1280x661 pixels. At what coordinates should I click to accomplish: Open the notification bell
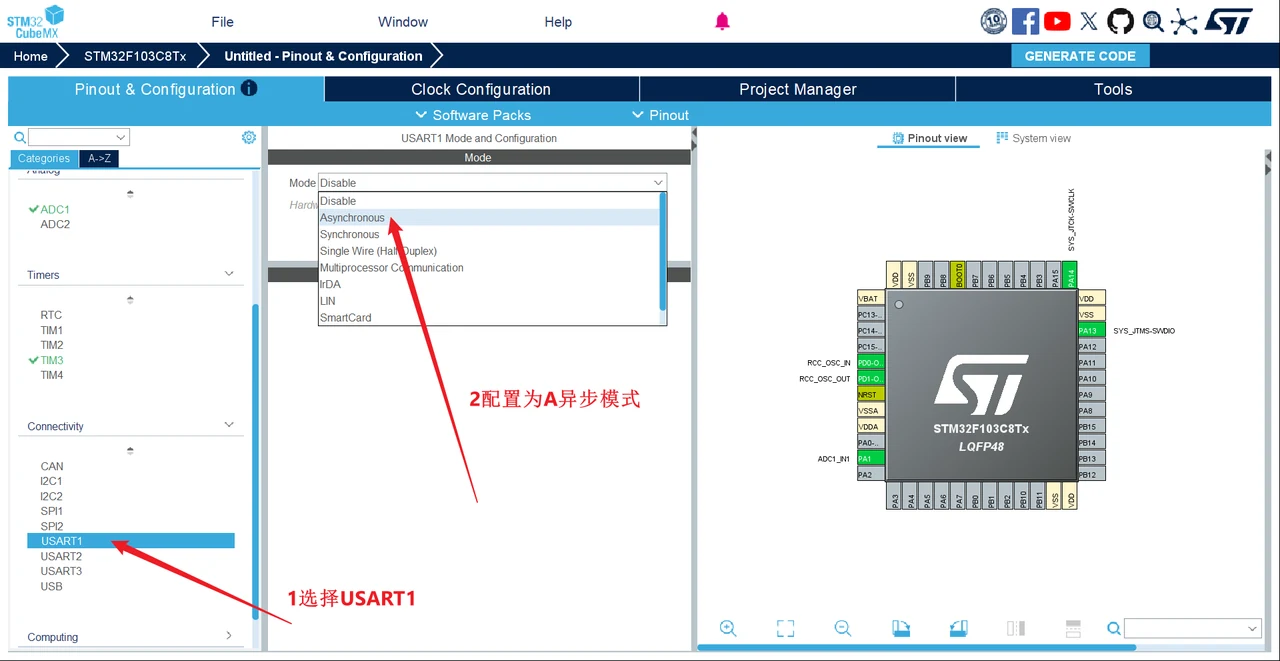tap(722, 21)
